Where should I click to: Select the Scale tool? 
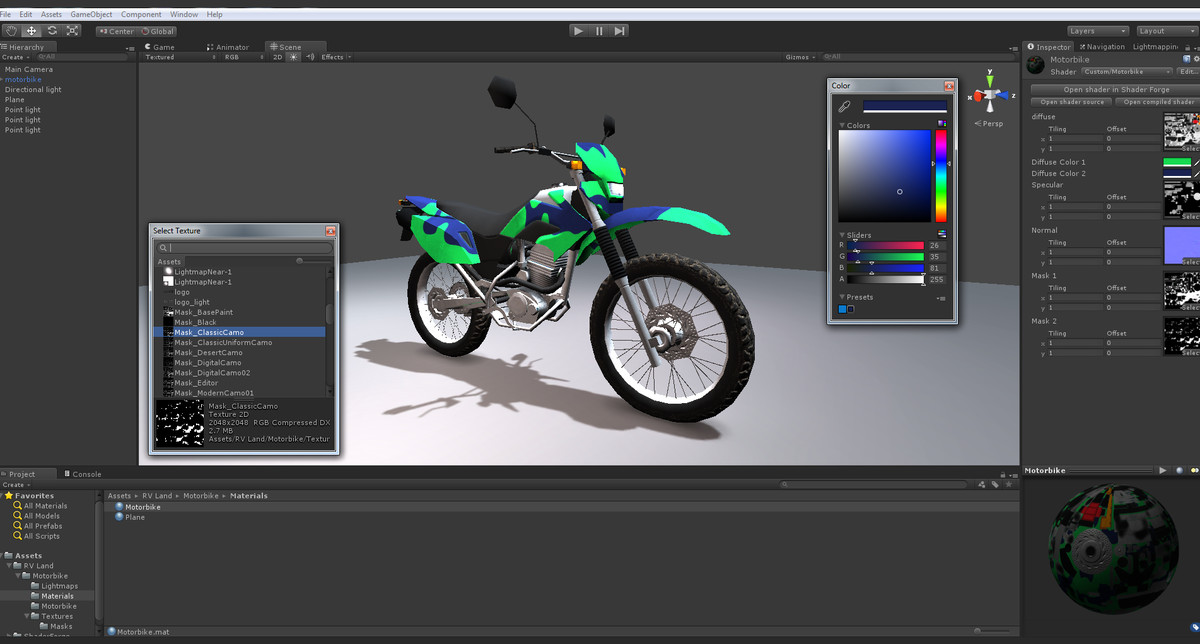73,31
